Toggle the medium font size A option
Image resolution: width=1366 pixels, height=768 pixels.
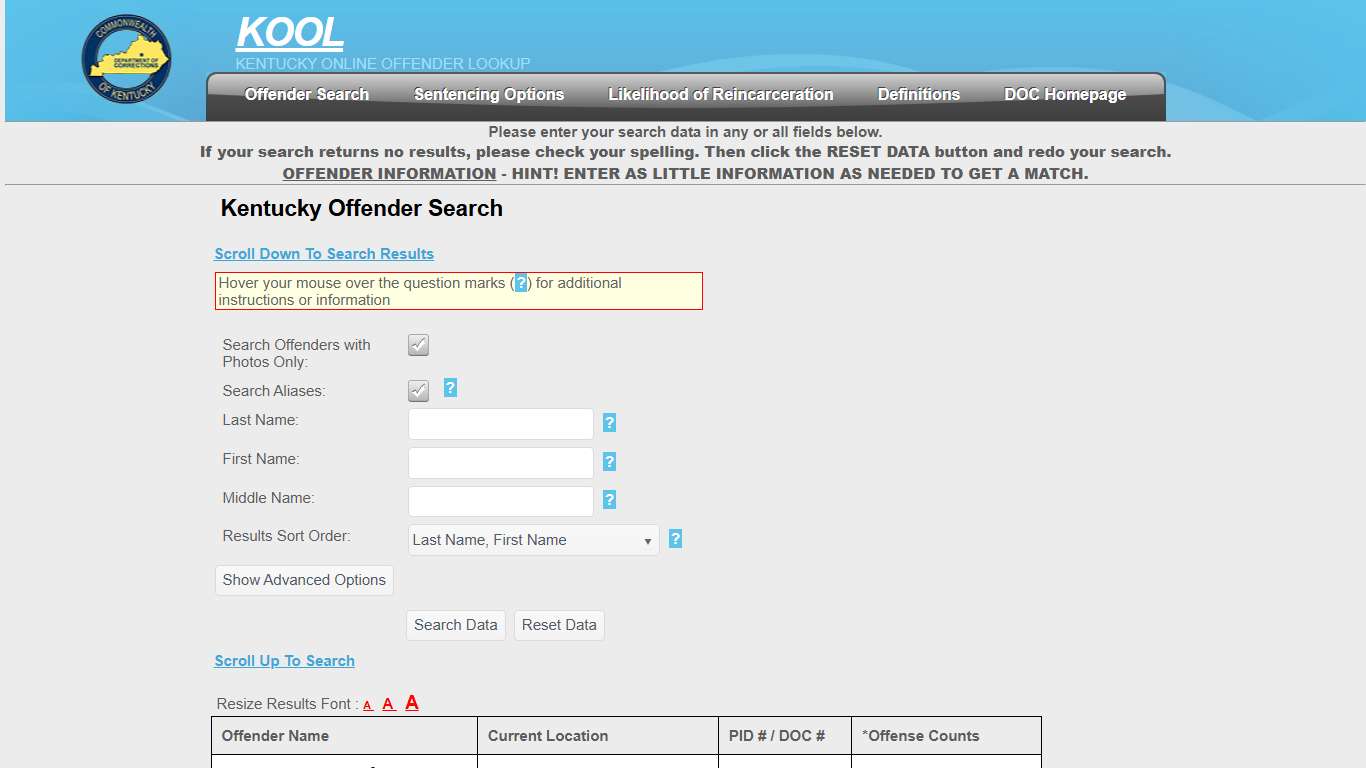(x=389, y=704)
